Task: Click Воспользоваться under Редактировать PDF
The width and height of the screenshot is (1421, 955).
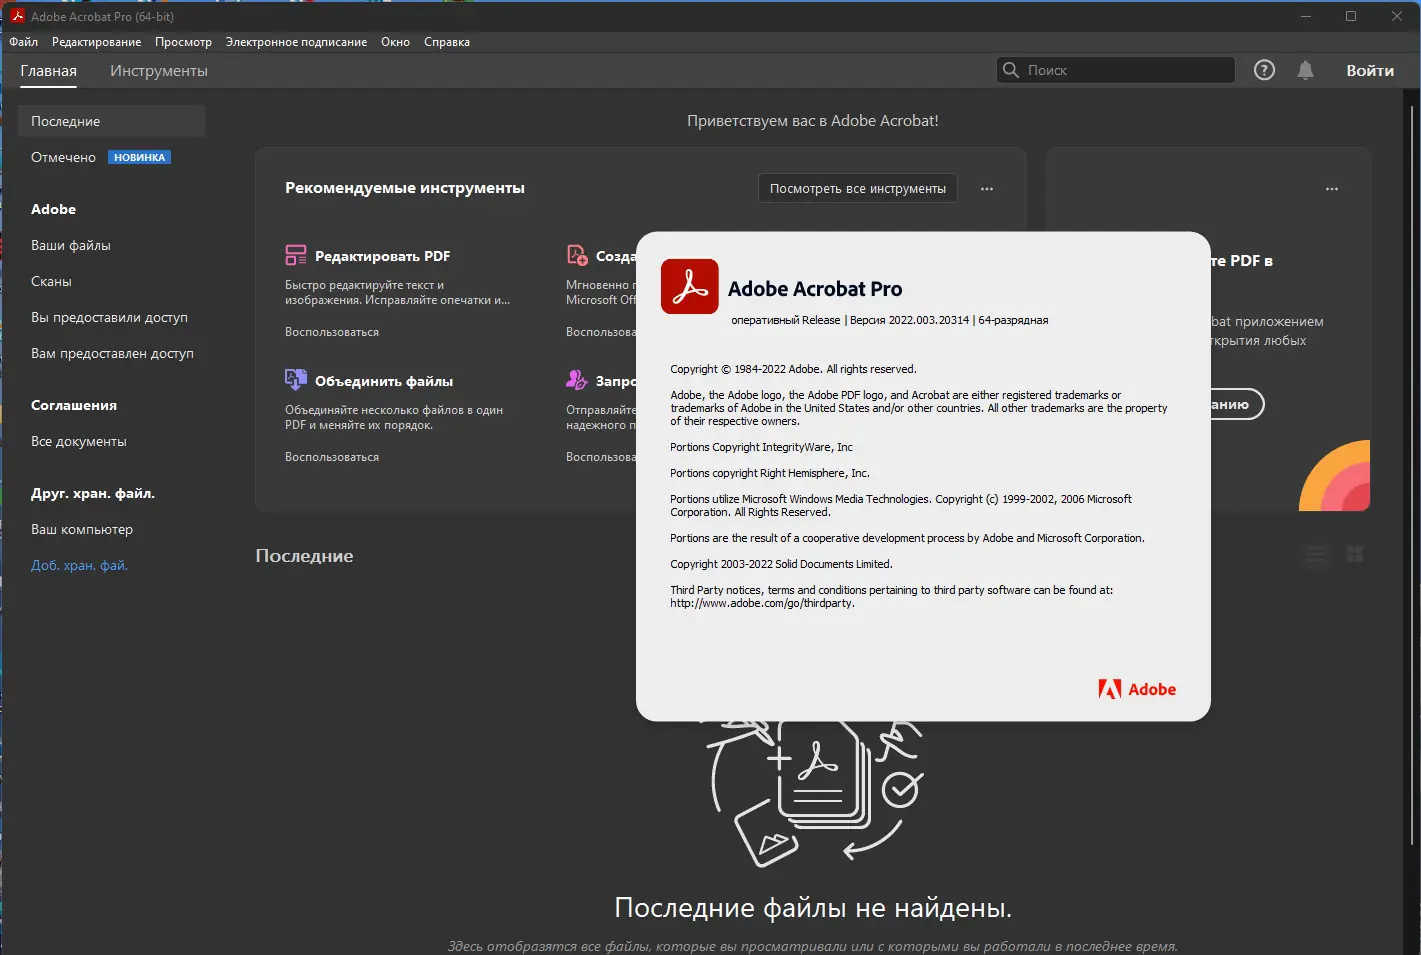Action: [332, 332]
